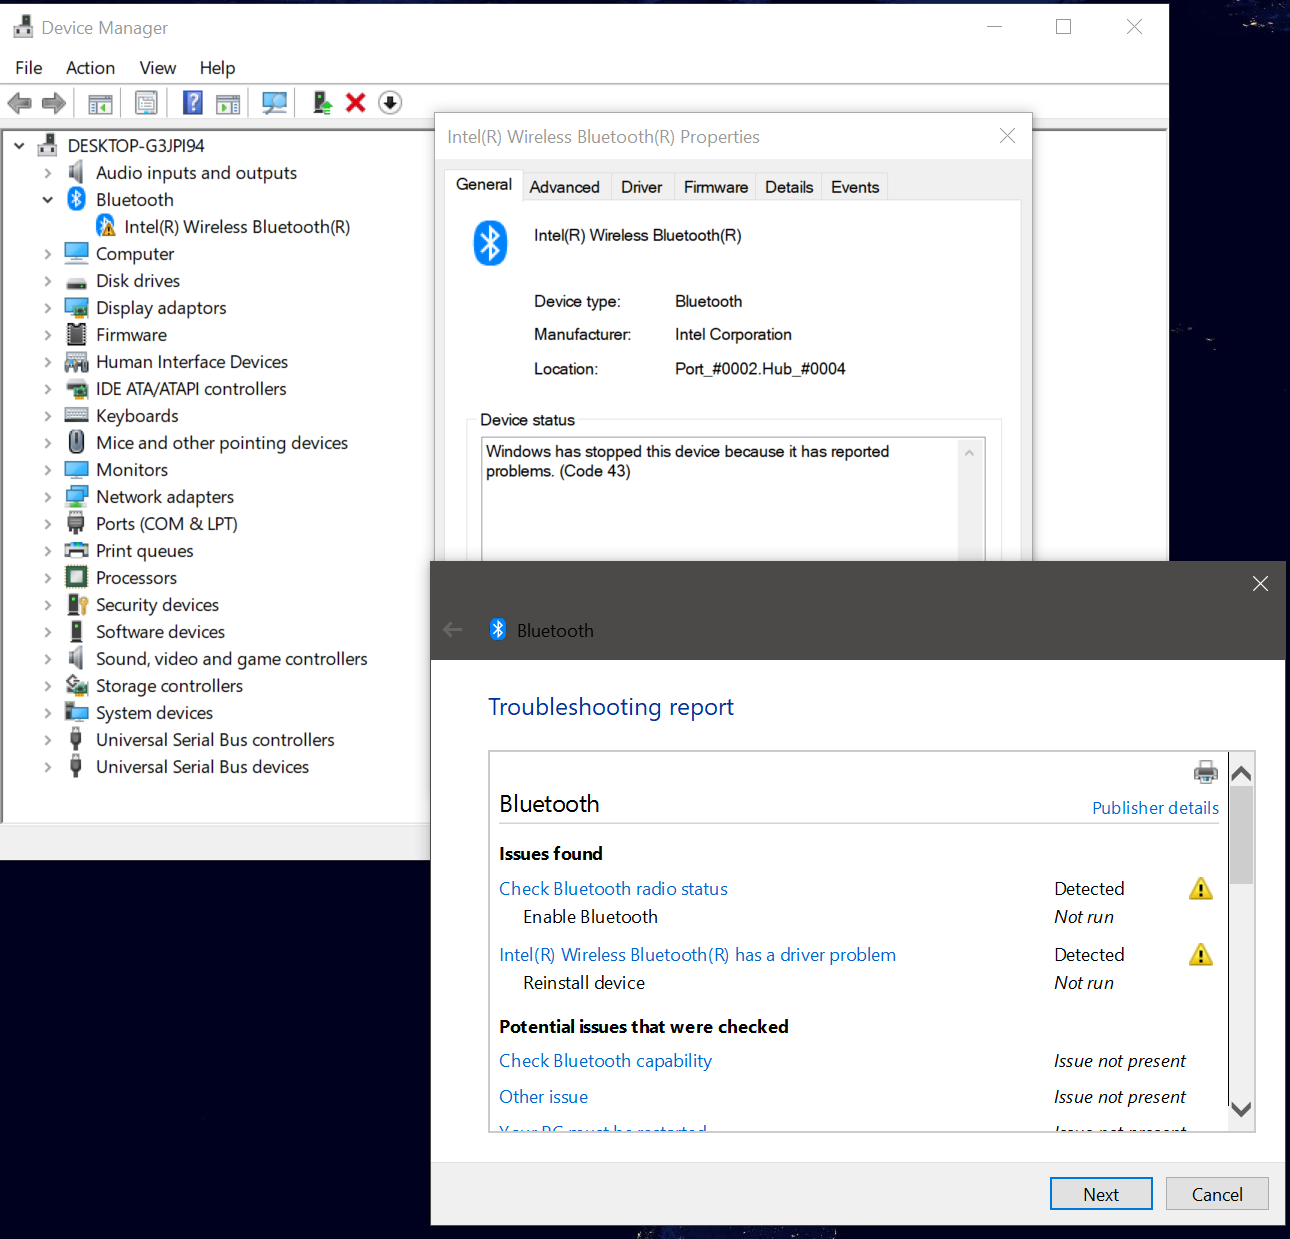The height and width of the screenshot is (1239, 1290).
Task: Open the Action menu
Action: [x=90, y=67]
